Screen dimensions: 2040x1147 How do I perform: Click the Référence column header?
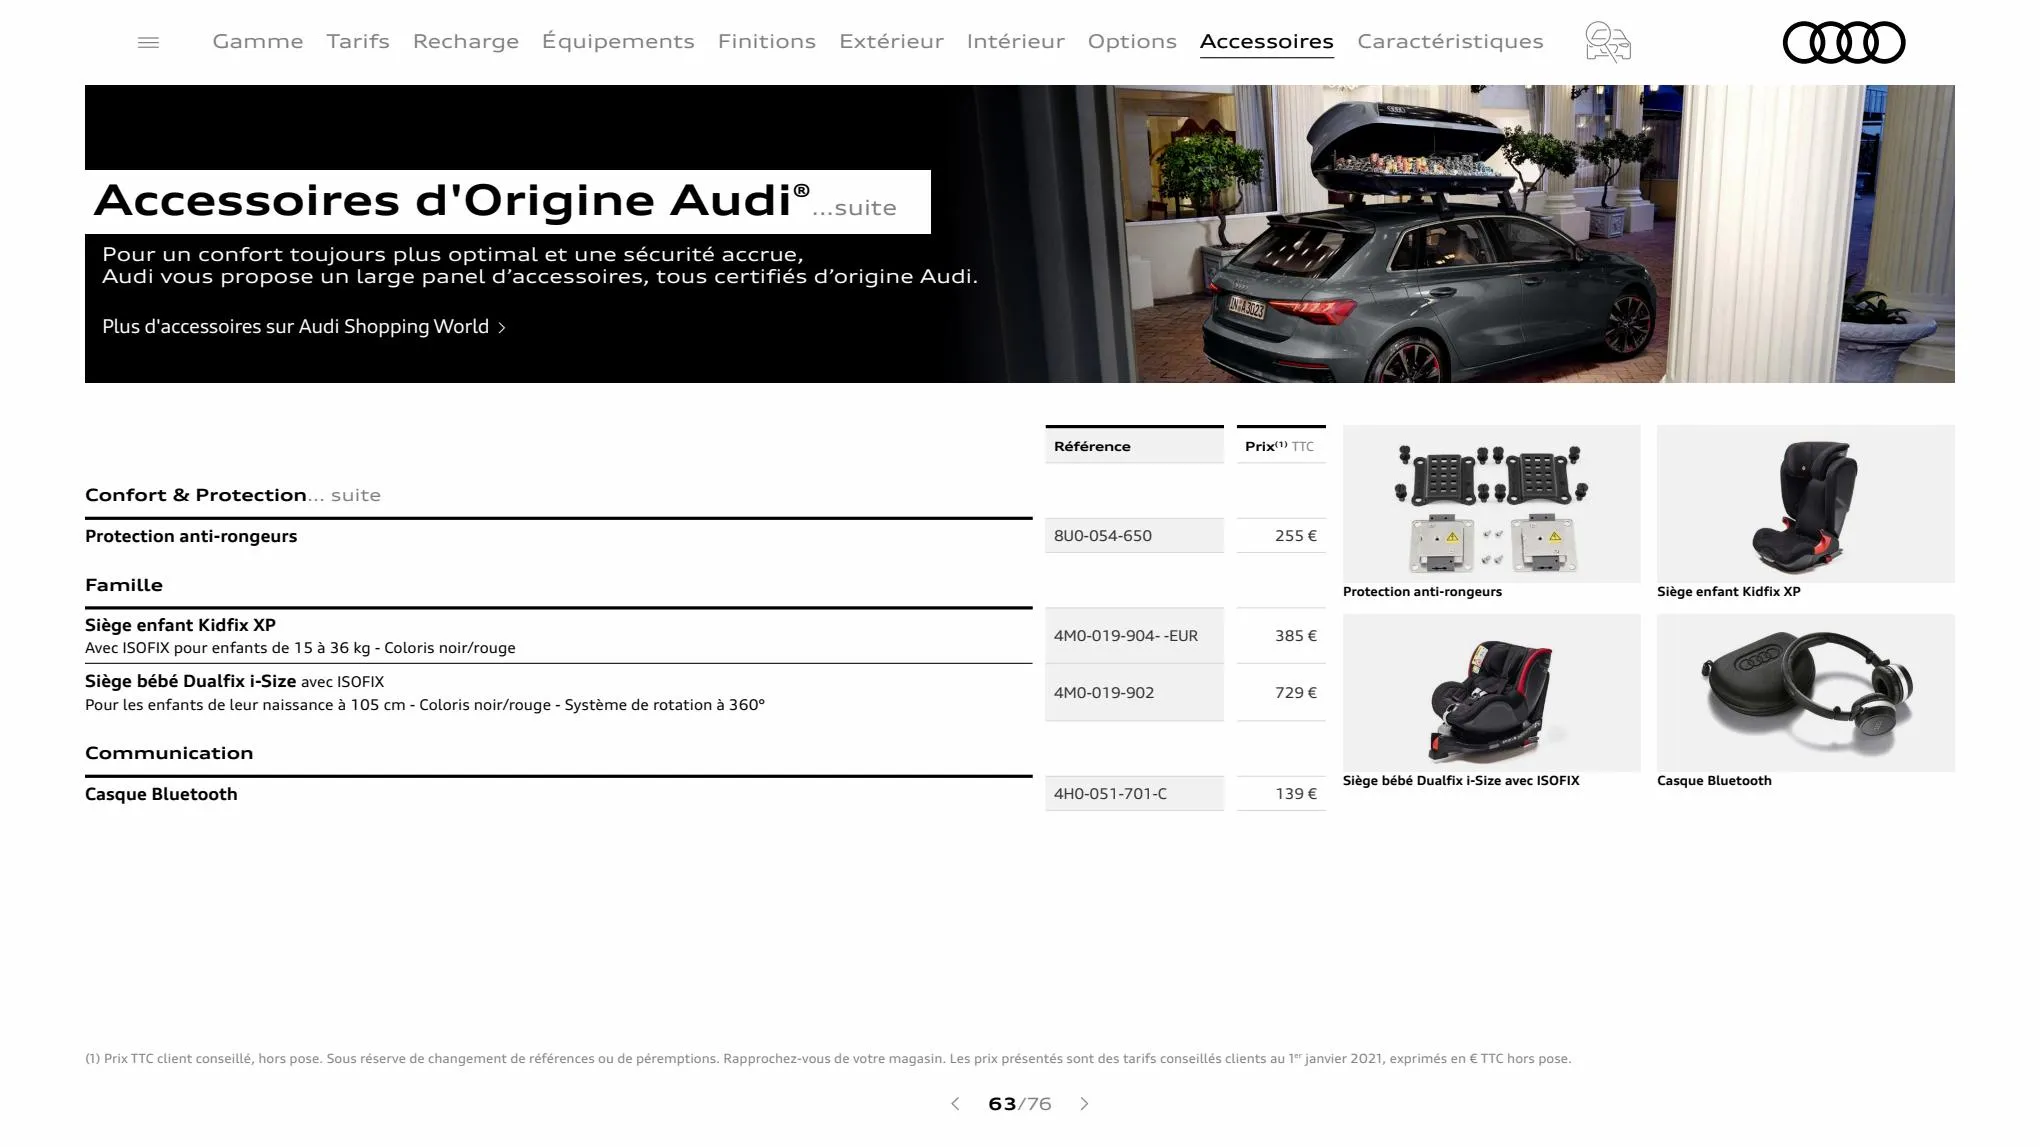click(1134, 446)
